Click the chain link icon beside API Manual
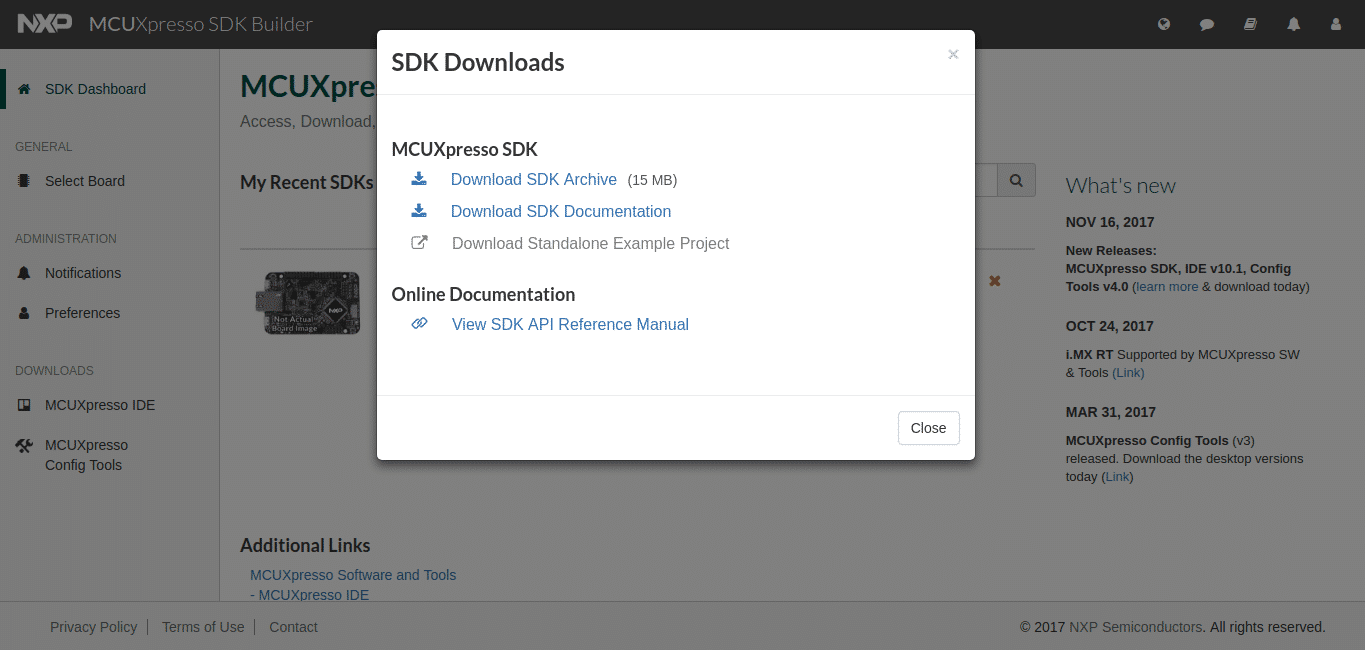Viewport: 1365px width, 650px height. pos(420,324)
